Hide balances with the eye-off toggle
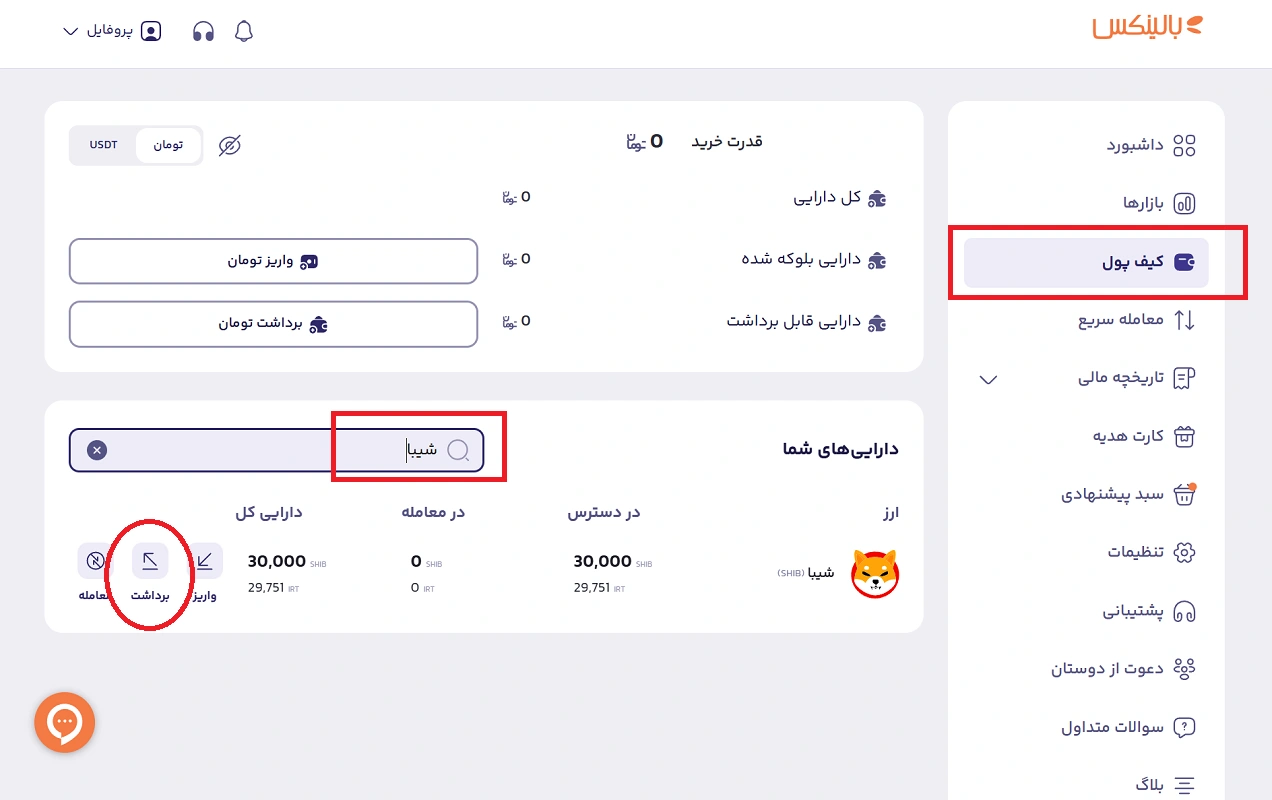This screenshot has width=1272, height=800. click(229, 145)
